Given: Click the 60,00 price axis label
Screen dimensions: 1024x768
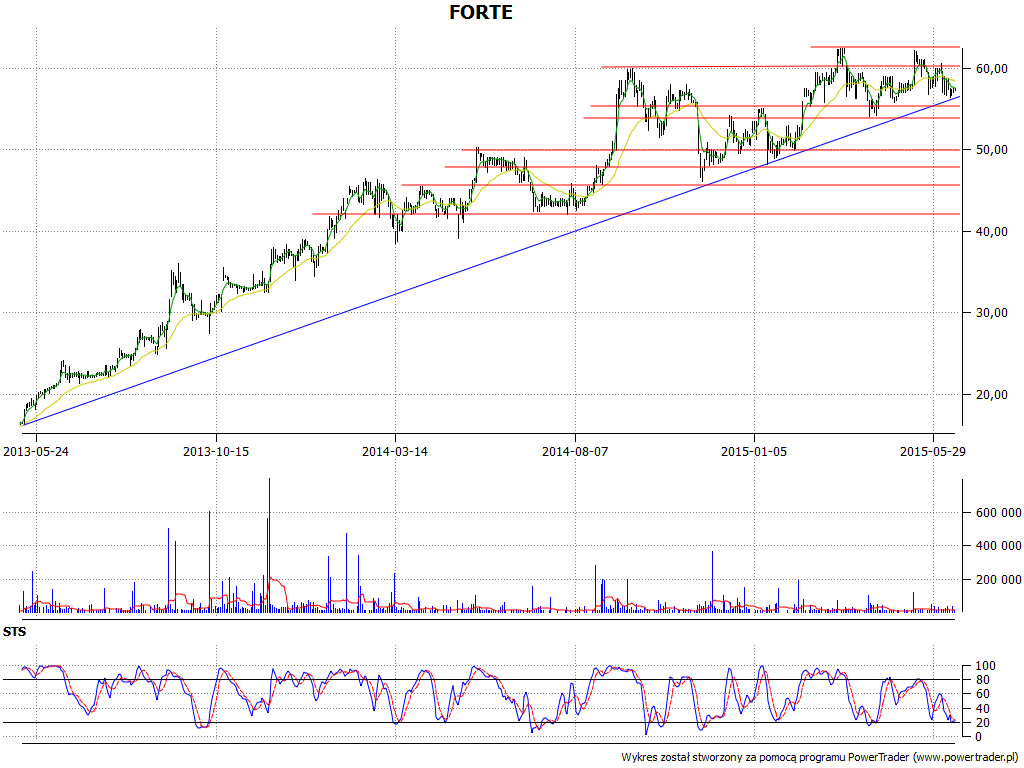Looking at the screenshot, I should [993, 69].
